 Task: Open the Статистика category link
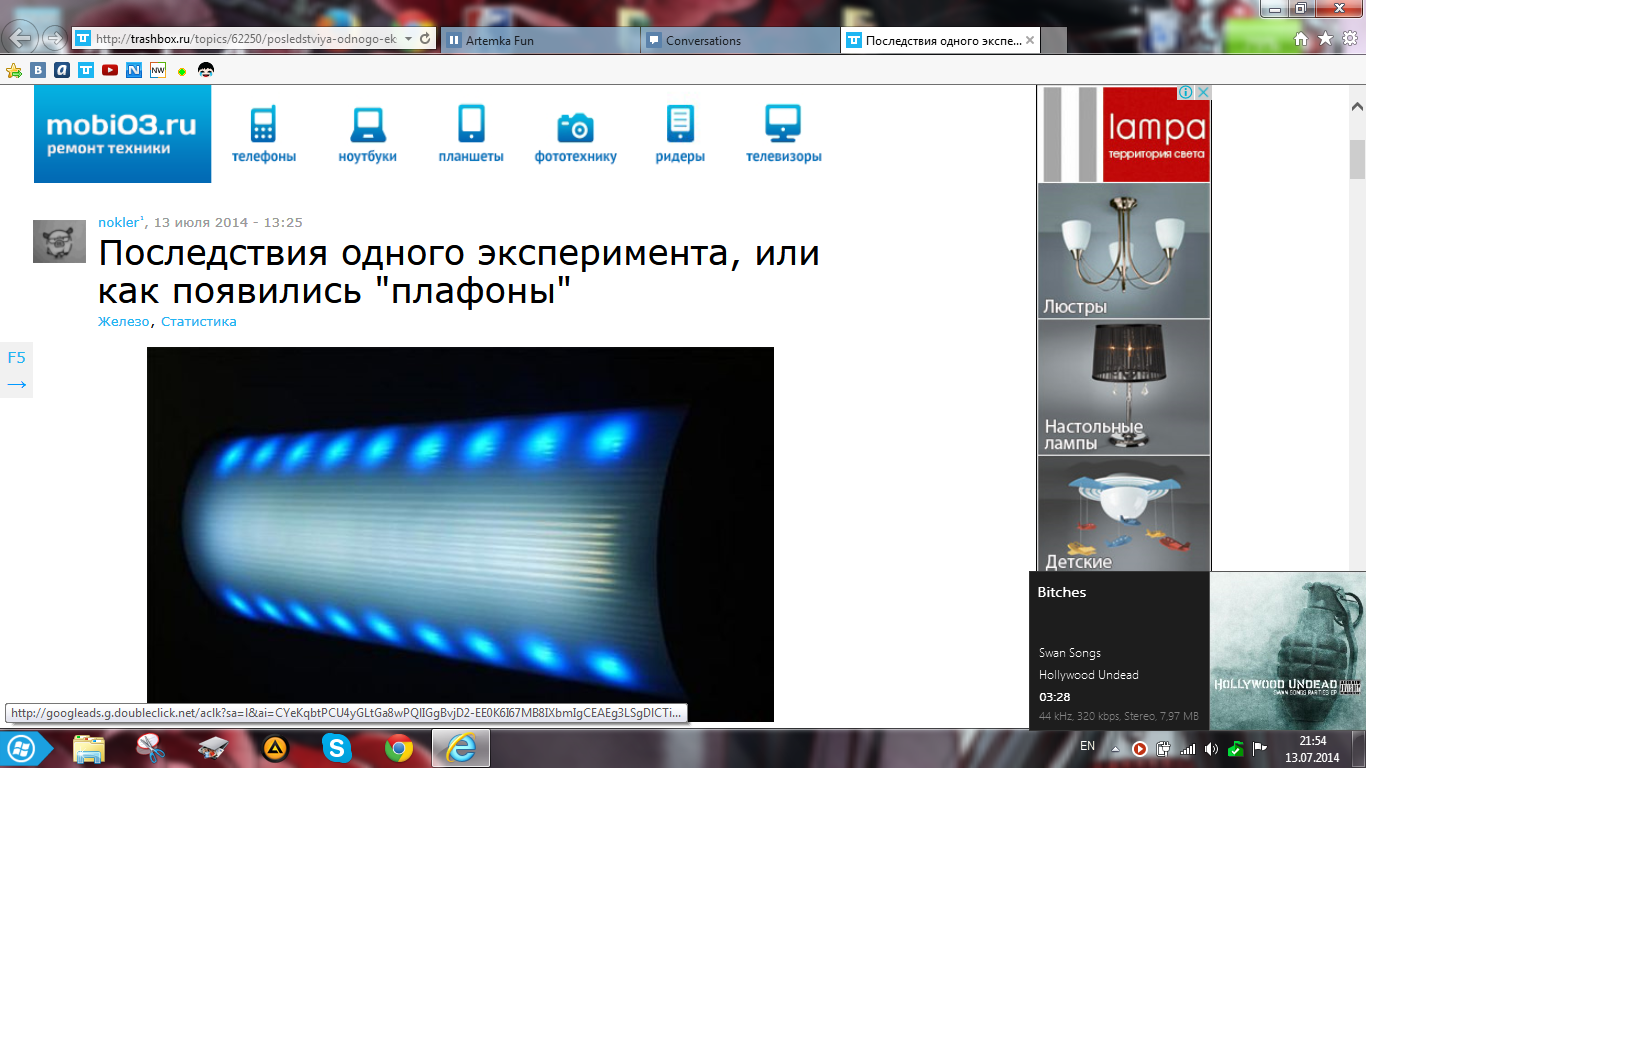coord(198,321)
